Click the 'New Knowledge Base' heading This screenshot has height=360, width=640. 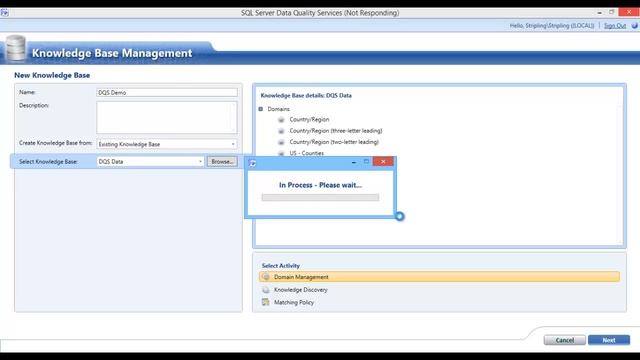(x=52, y=75)
